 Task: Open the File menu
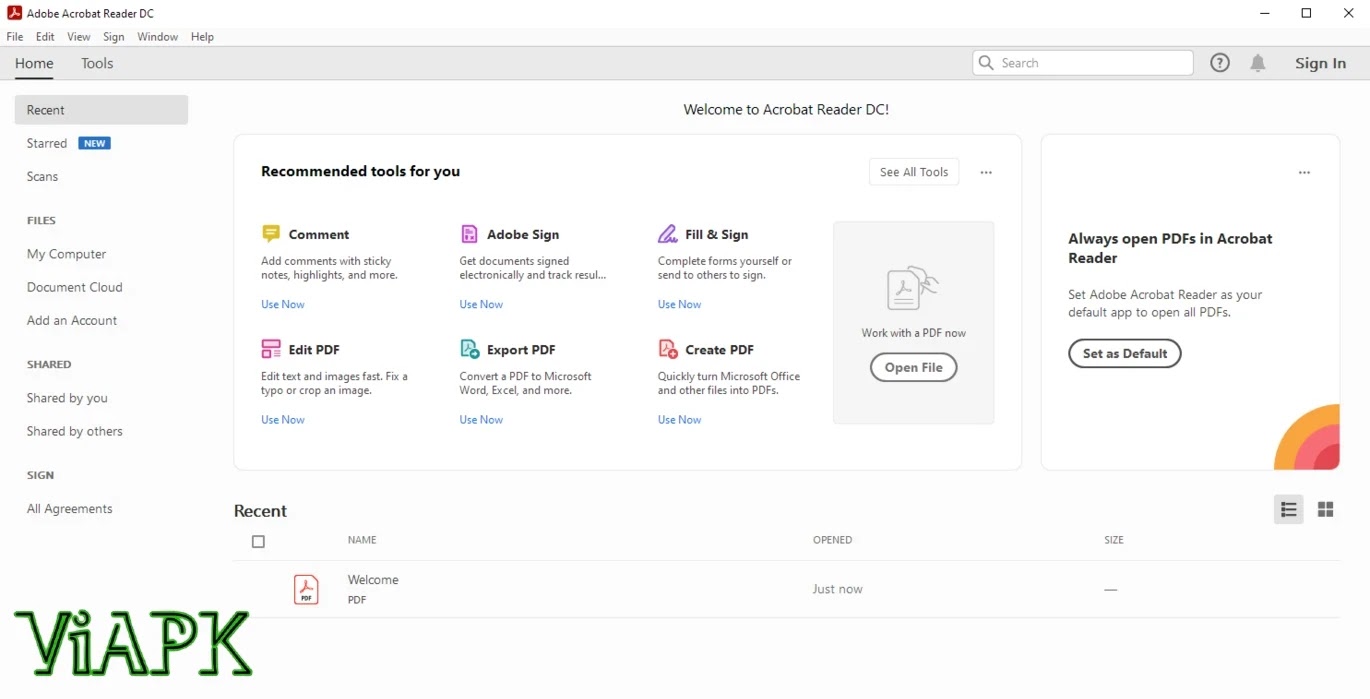click(x=14, y=37)
